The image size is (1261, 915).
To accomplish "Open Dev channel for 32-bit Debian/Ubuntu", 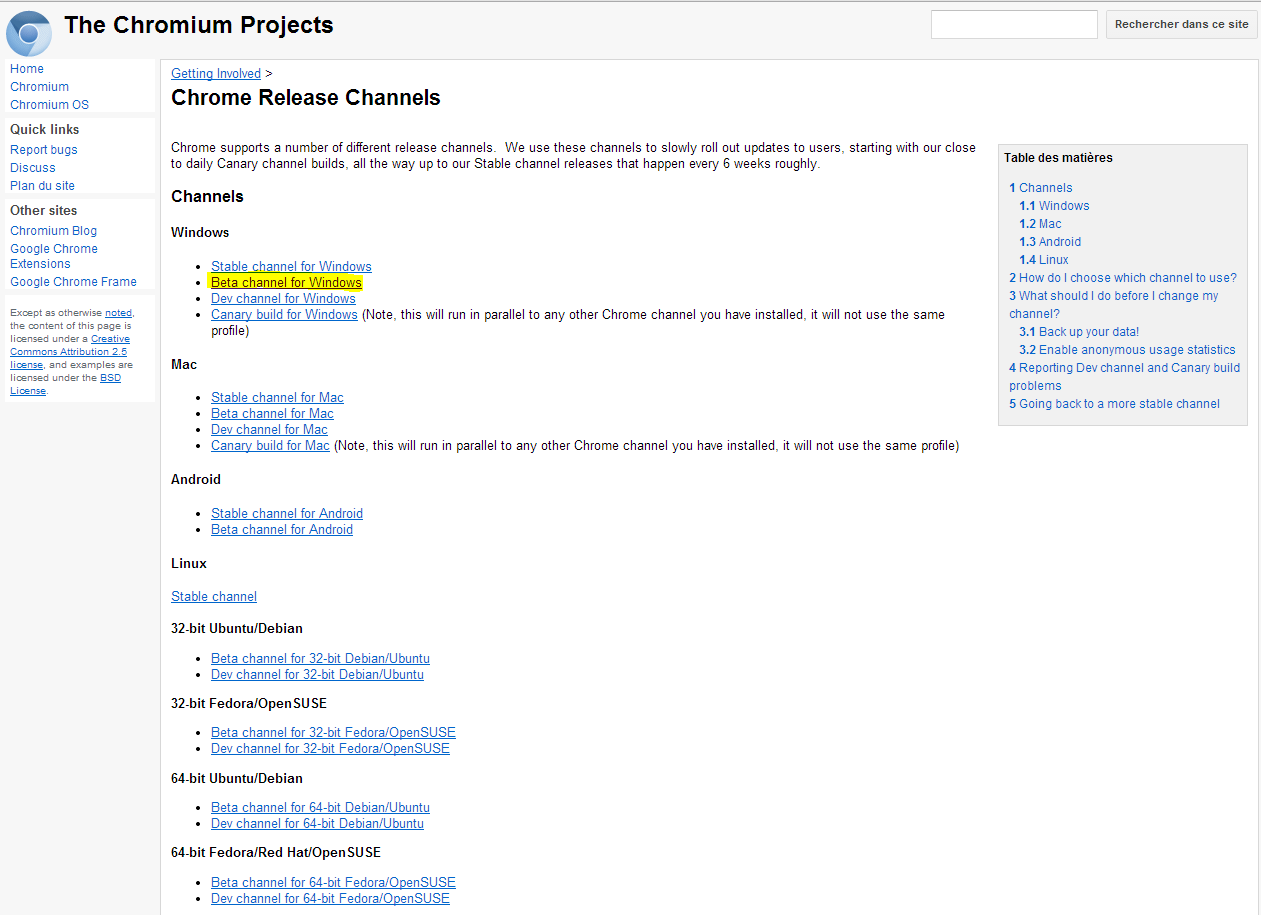I will coord(317,675).
